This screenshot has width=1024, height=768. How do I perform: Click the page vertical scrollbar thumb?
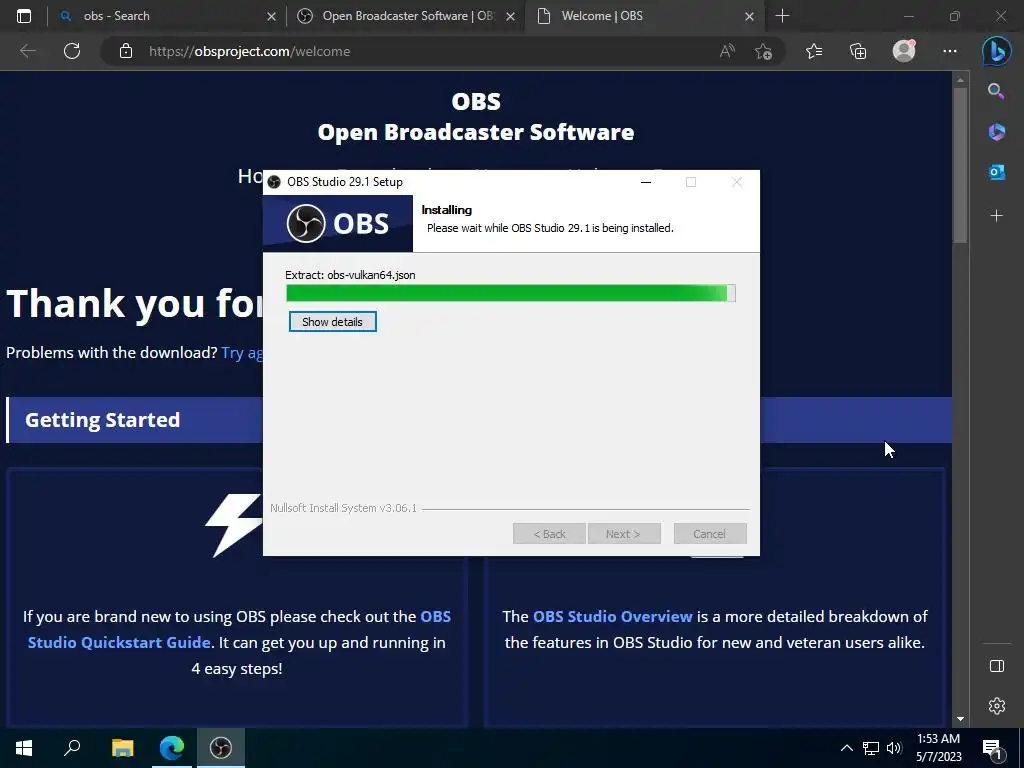(960, 165)
